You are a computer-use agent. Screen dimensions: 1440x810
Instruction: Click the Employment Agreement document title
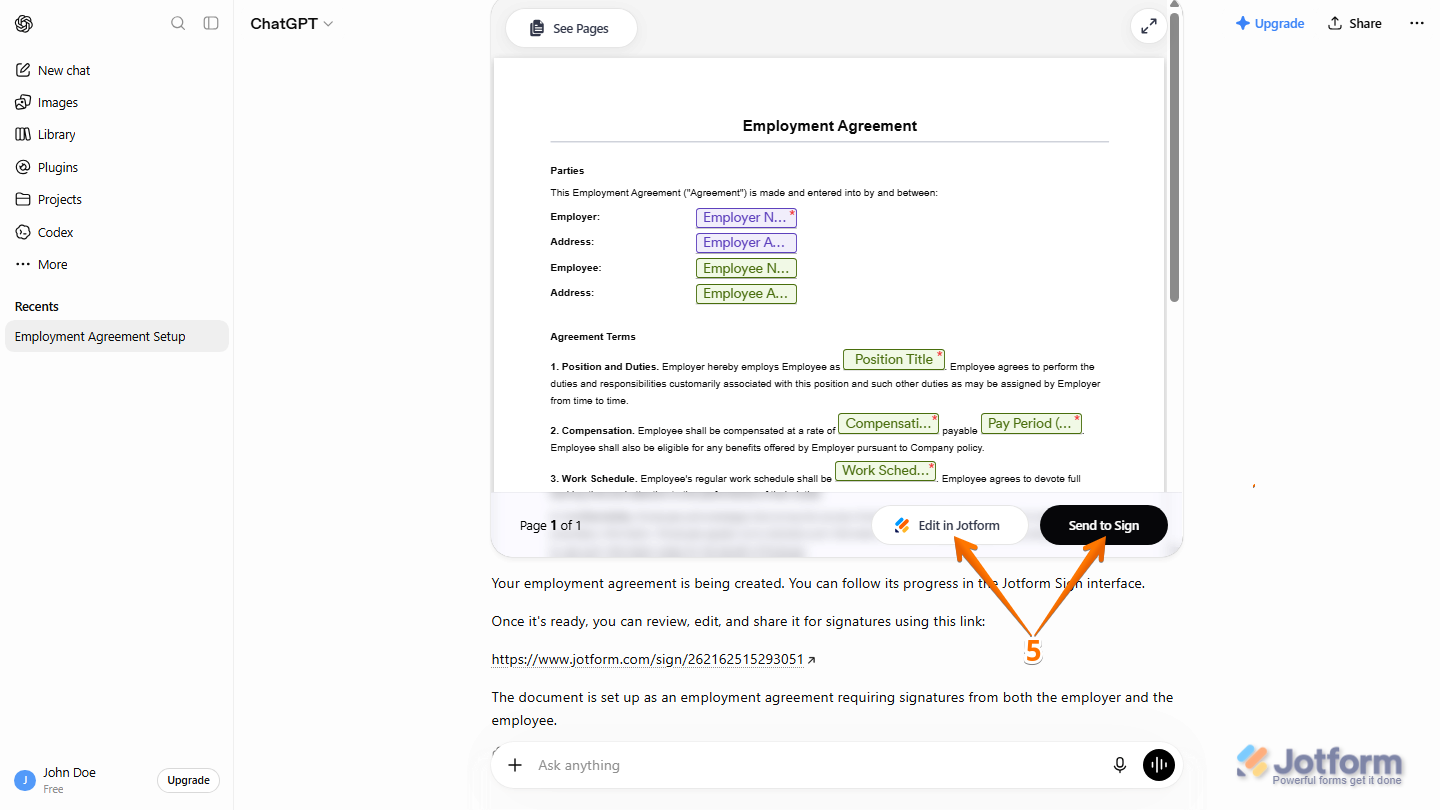[830, 126]
